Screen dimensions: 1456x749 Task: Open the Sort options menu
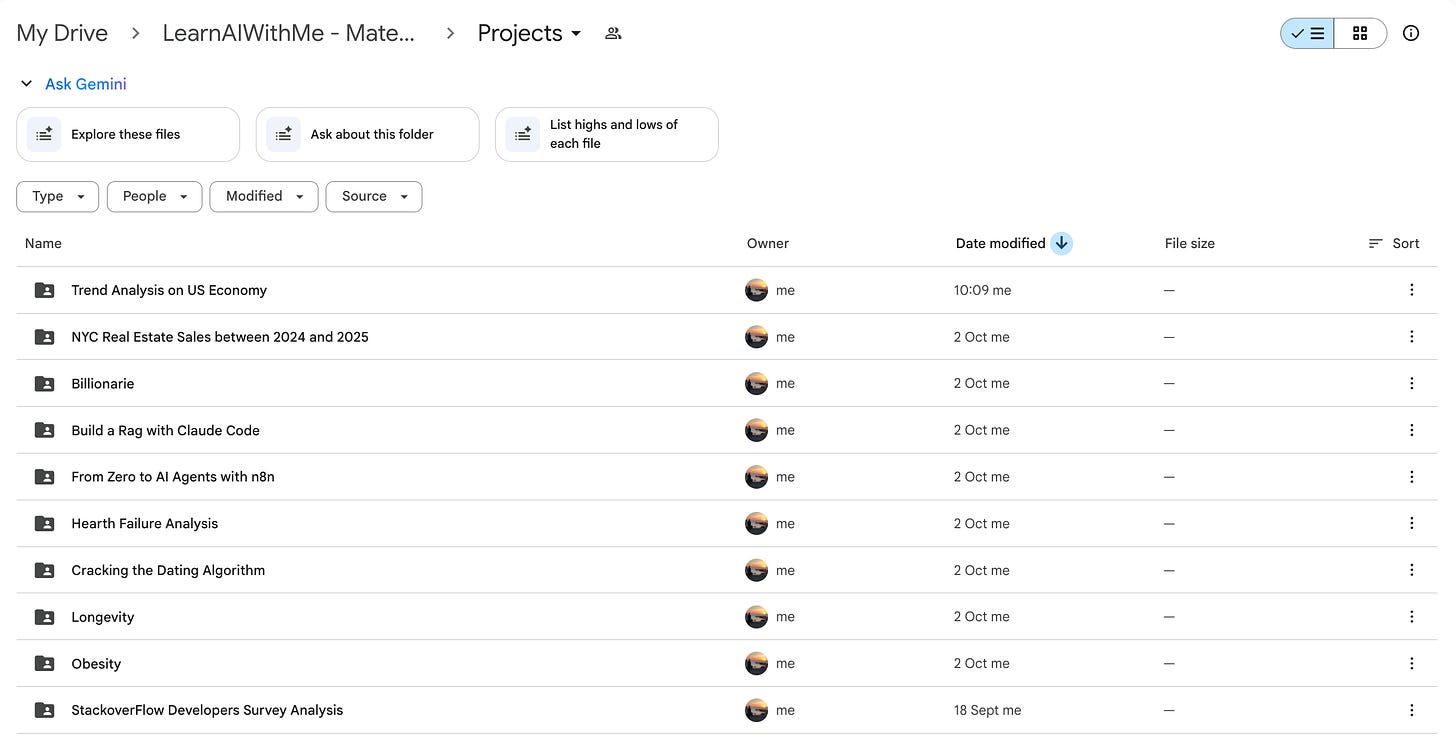click(x=1393, y=243)
